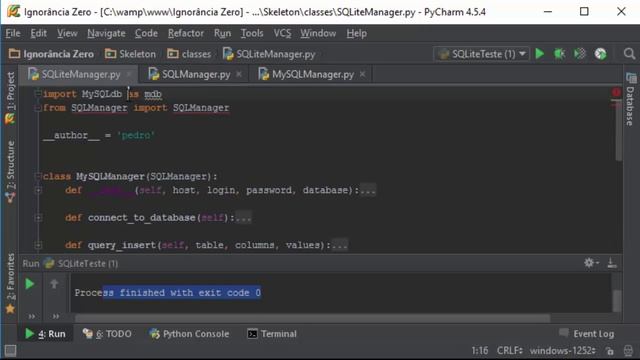Open the Database tool window

pos(631,100)
